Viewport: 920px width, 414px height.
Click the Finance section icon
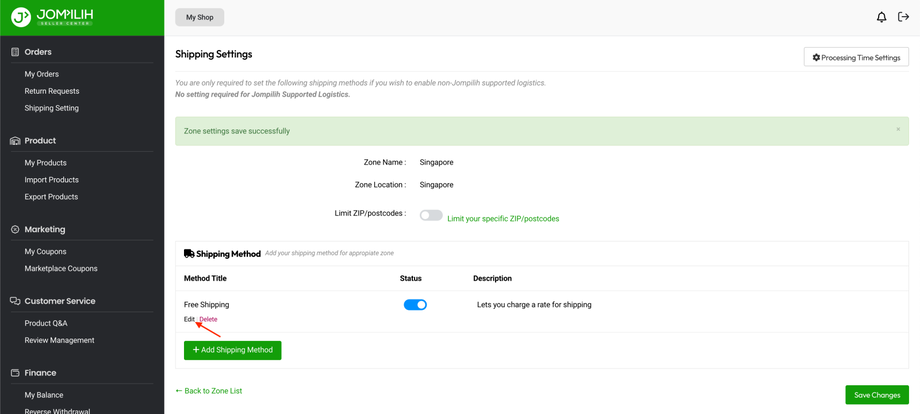15,373
